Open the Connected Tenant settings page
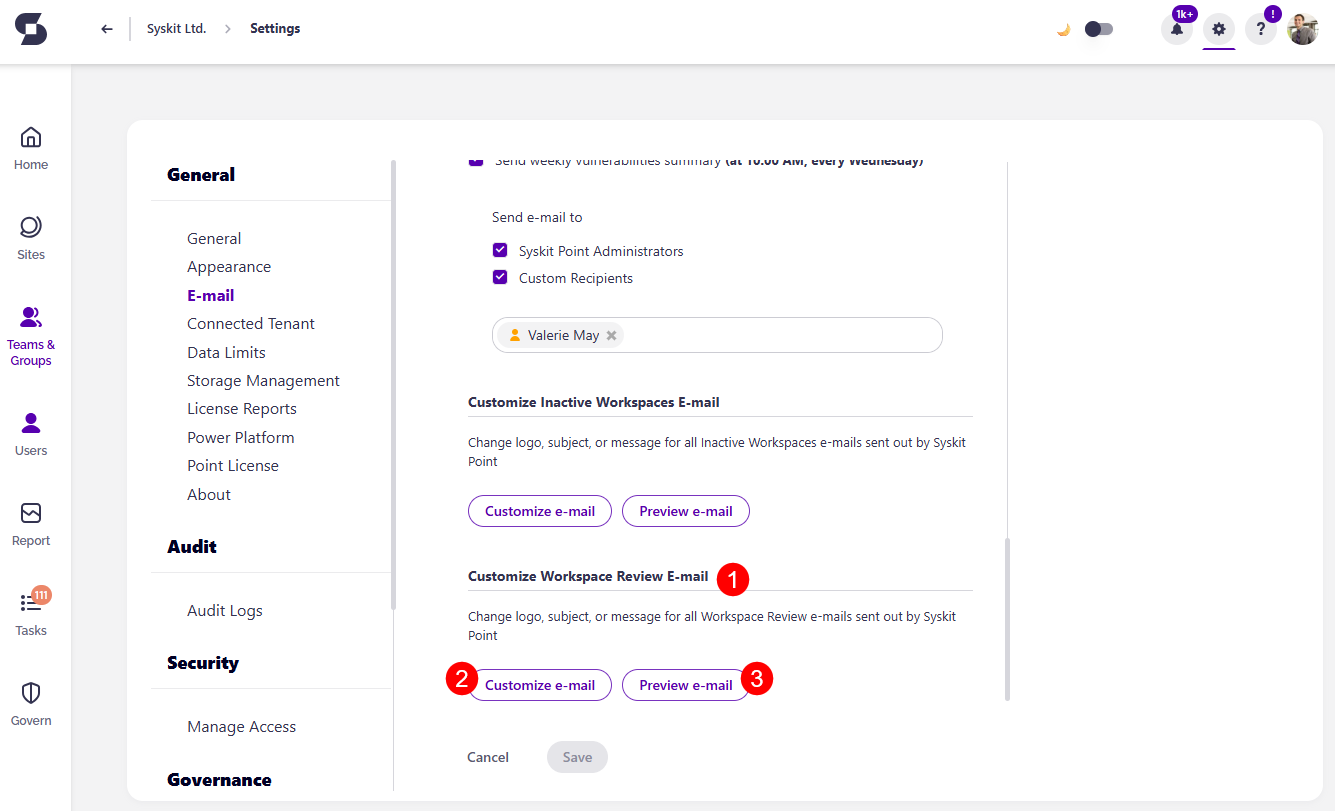The height and width of the screenshot is (811, 1335). point(250,323)
